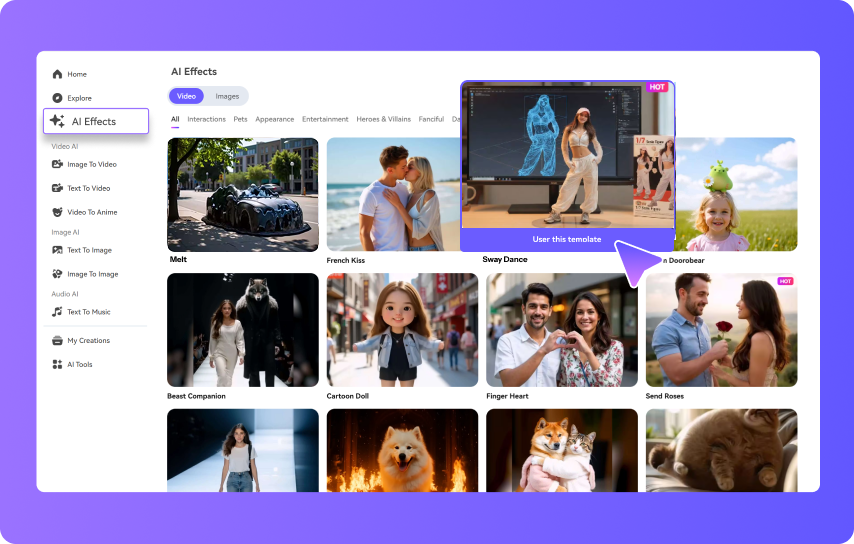Image resolution: width=854 pixels, height=544 pixels.
Task: Click the Finger Heart title text
Action: (x=507, y=396)
